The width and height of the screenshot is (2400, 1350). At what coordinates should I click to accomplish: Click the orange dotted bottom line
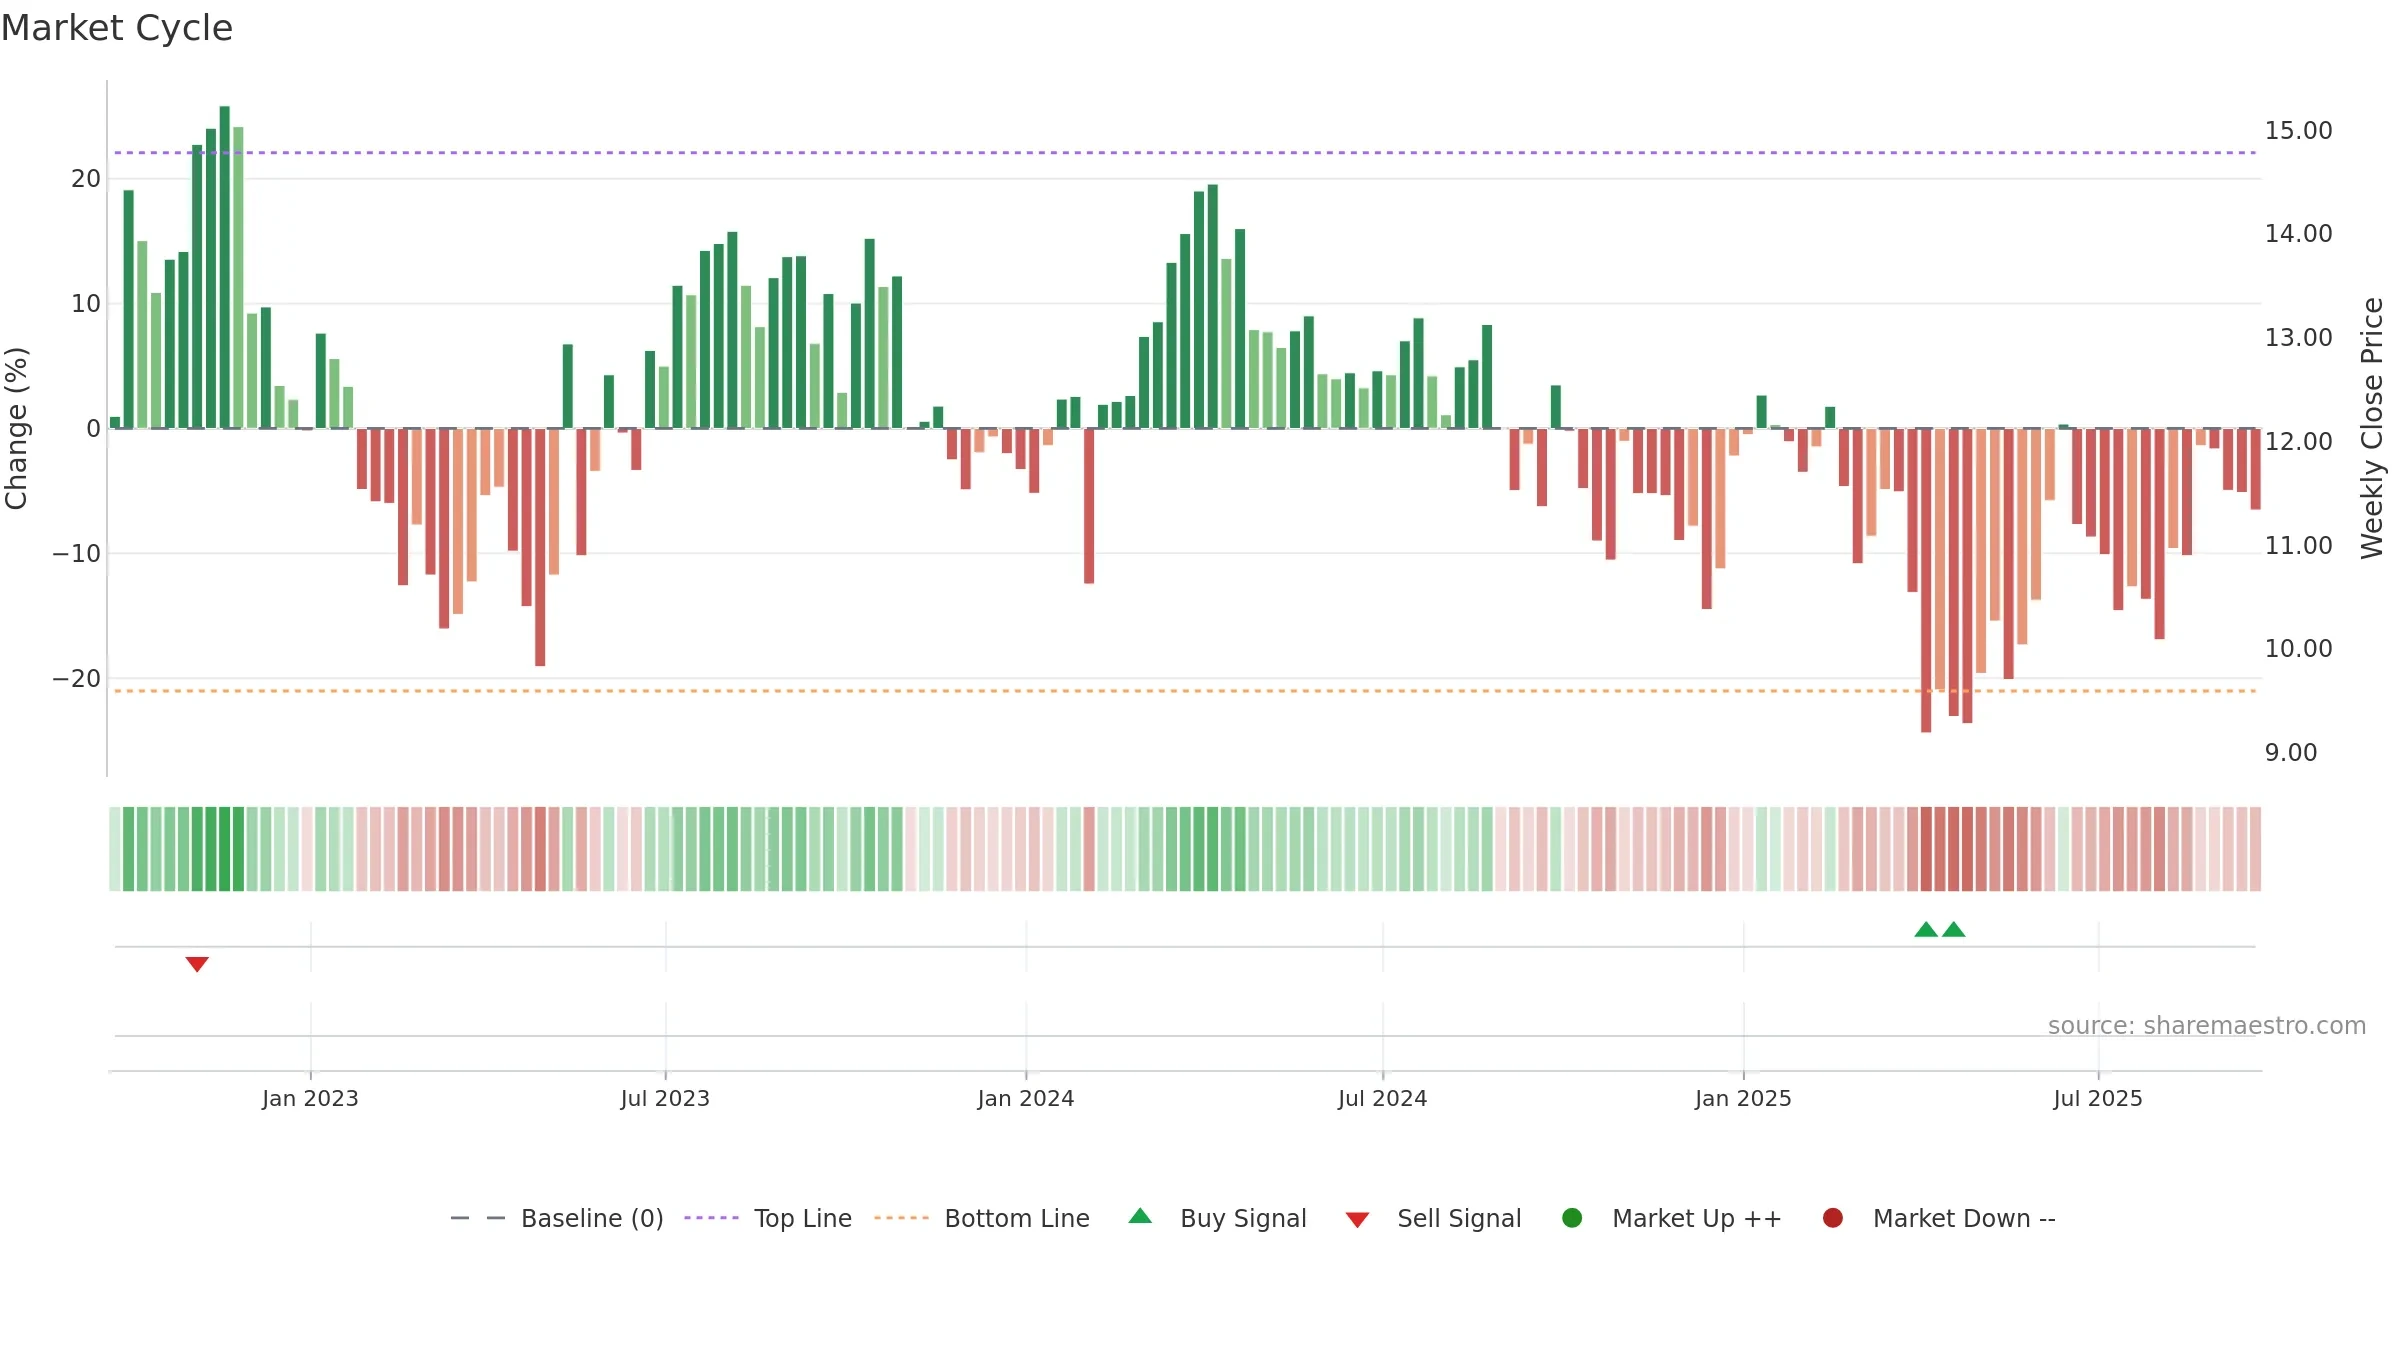coord(1185,691)
